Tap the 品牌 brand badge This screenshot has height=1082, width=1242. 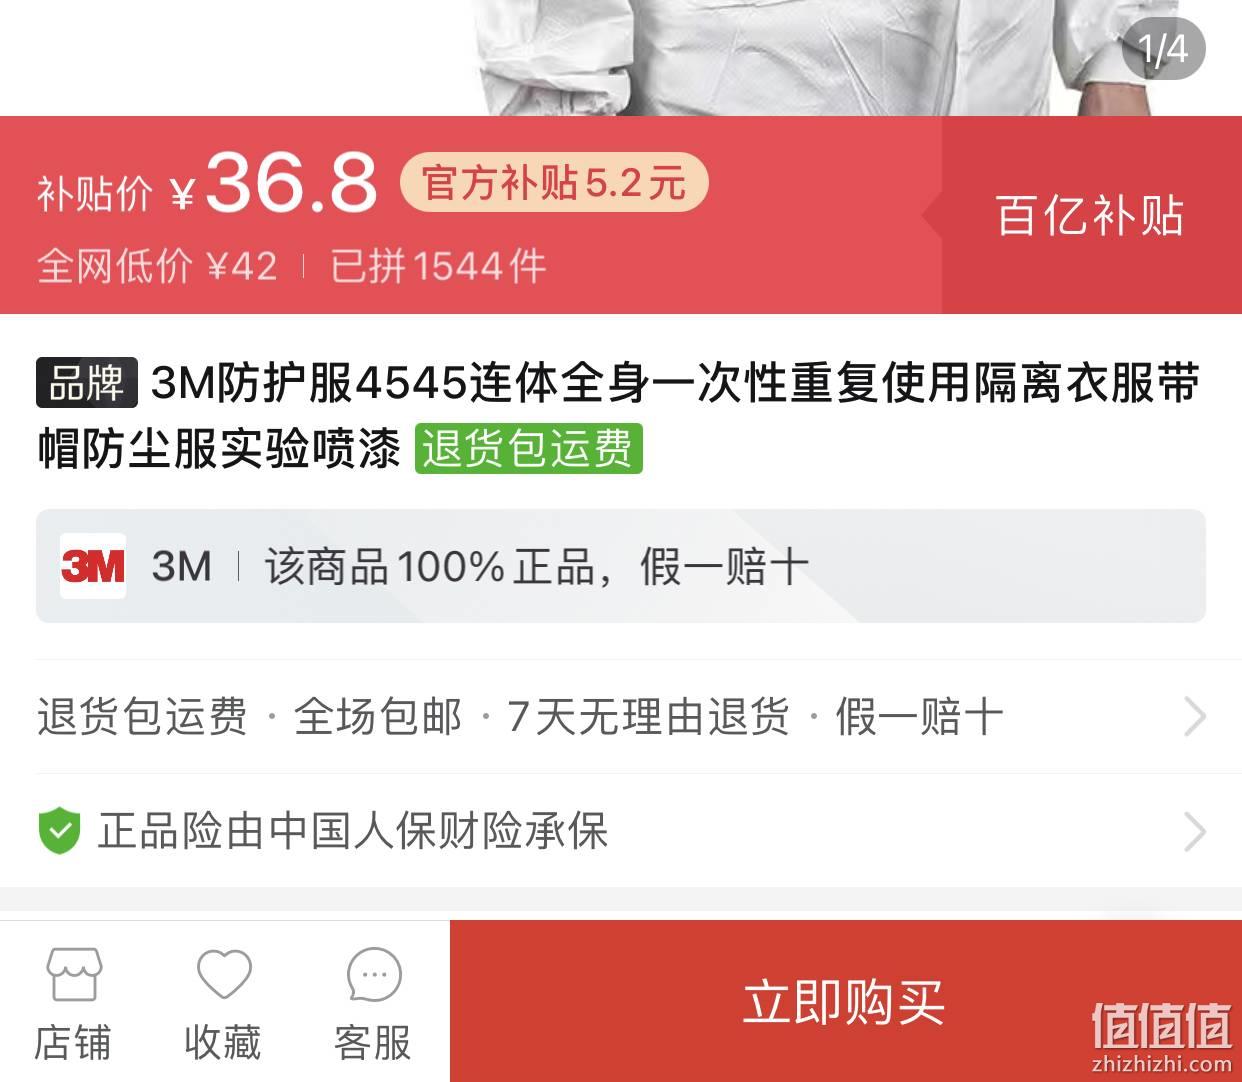[x=86, y=383]
